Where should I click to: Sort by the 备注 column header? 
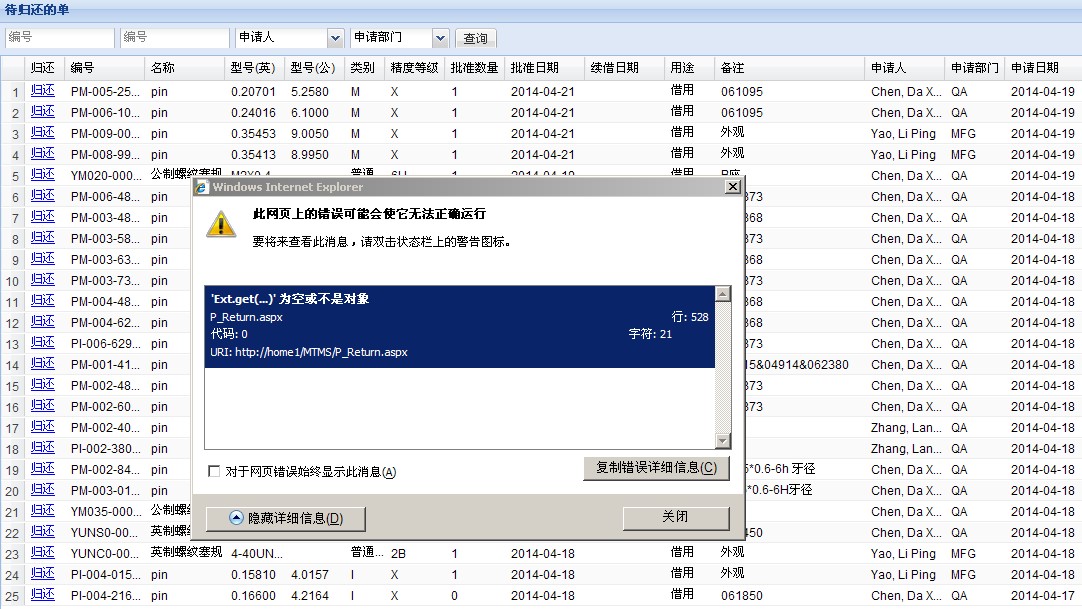pos(789,68)
